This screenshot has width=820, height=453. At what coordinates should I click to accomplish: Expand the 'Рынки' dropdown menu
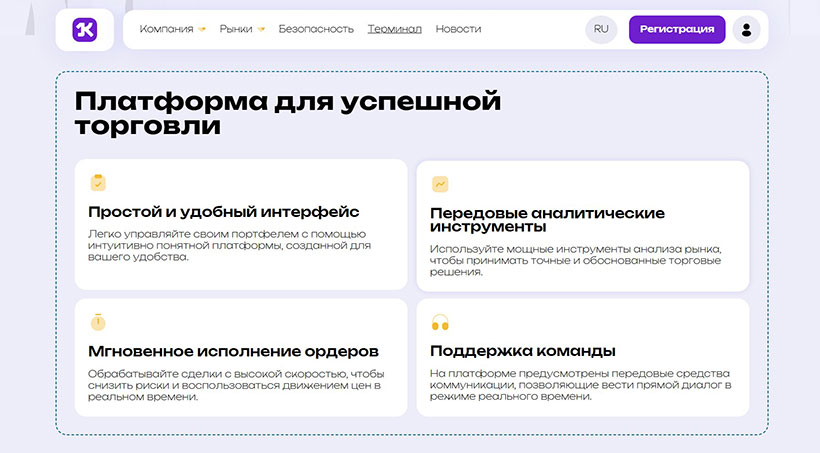(x=241, y=29)
